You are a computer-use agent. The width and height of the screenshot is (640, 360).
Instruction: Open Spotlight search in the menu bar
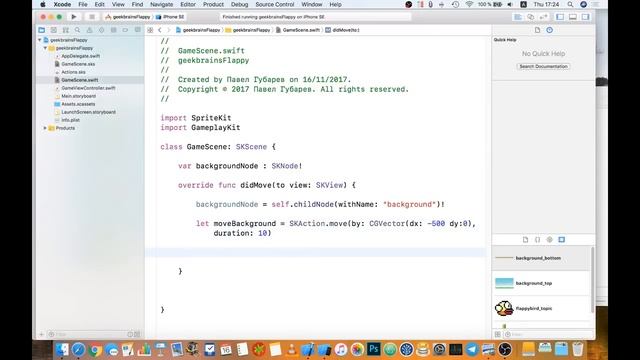[570, 4]
